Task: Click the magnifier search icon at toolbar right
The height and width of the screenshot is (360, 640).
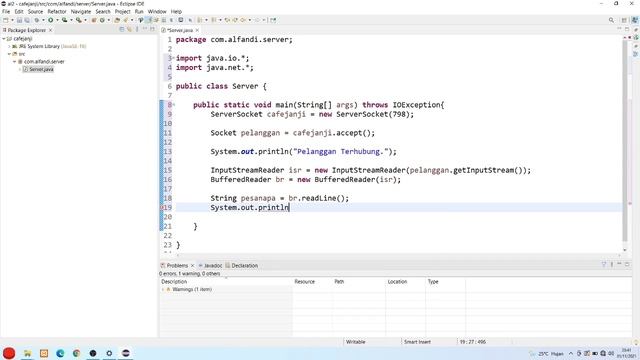Action: coord(611,20)
